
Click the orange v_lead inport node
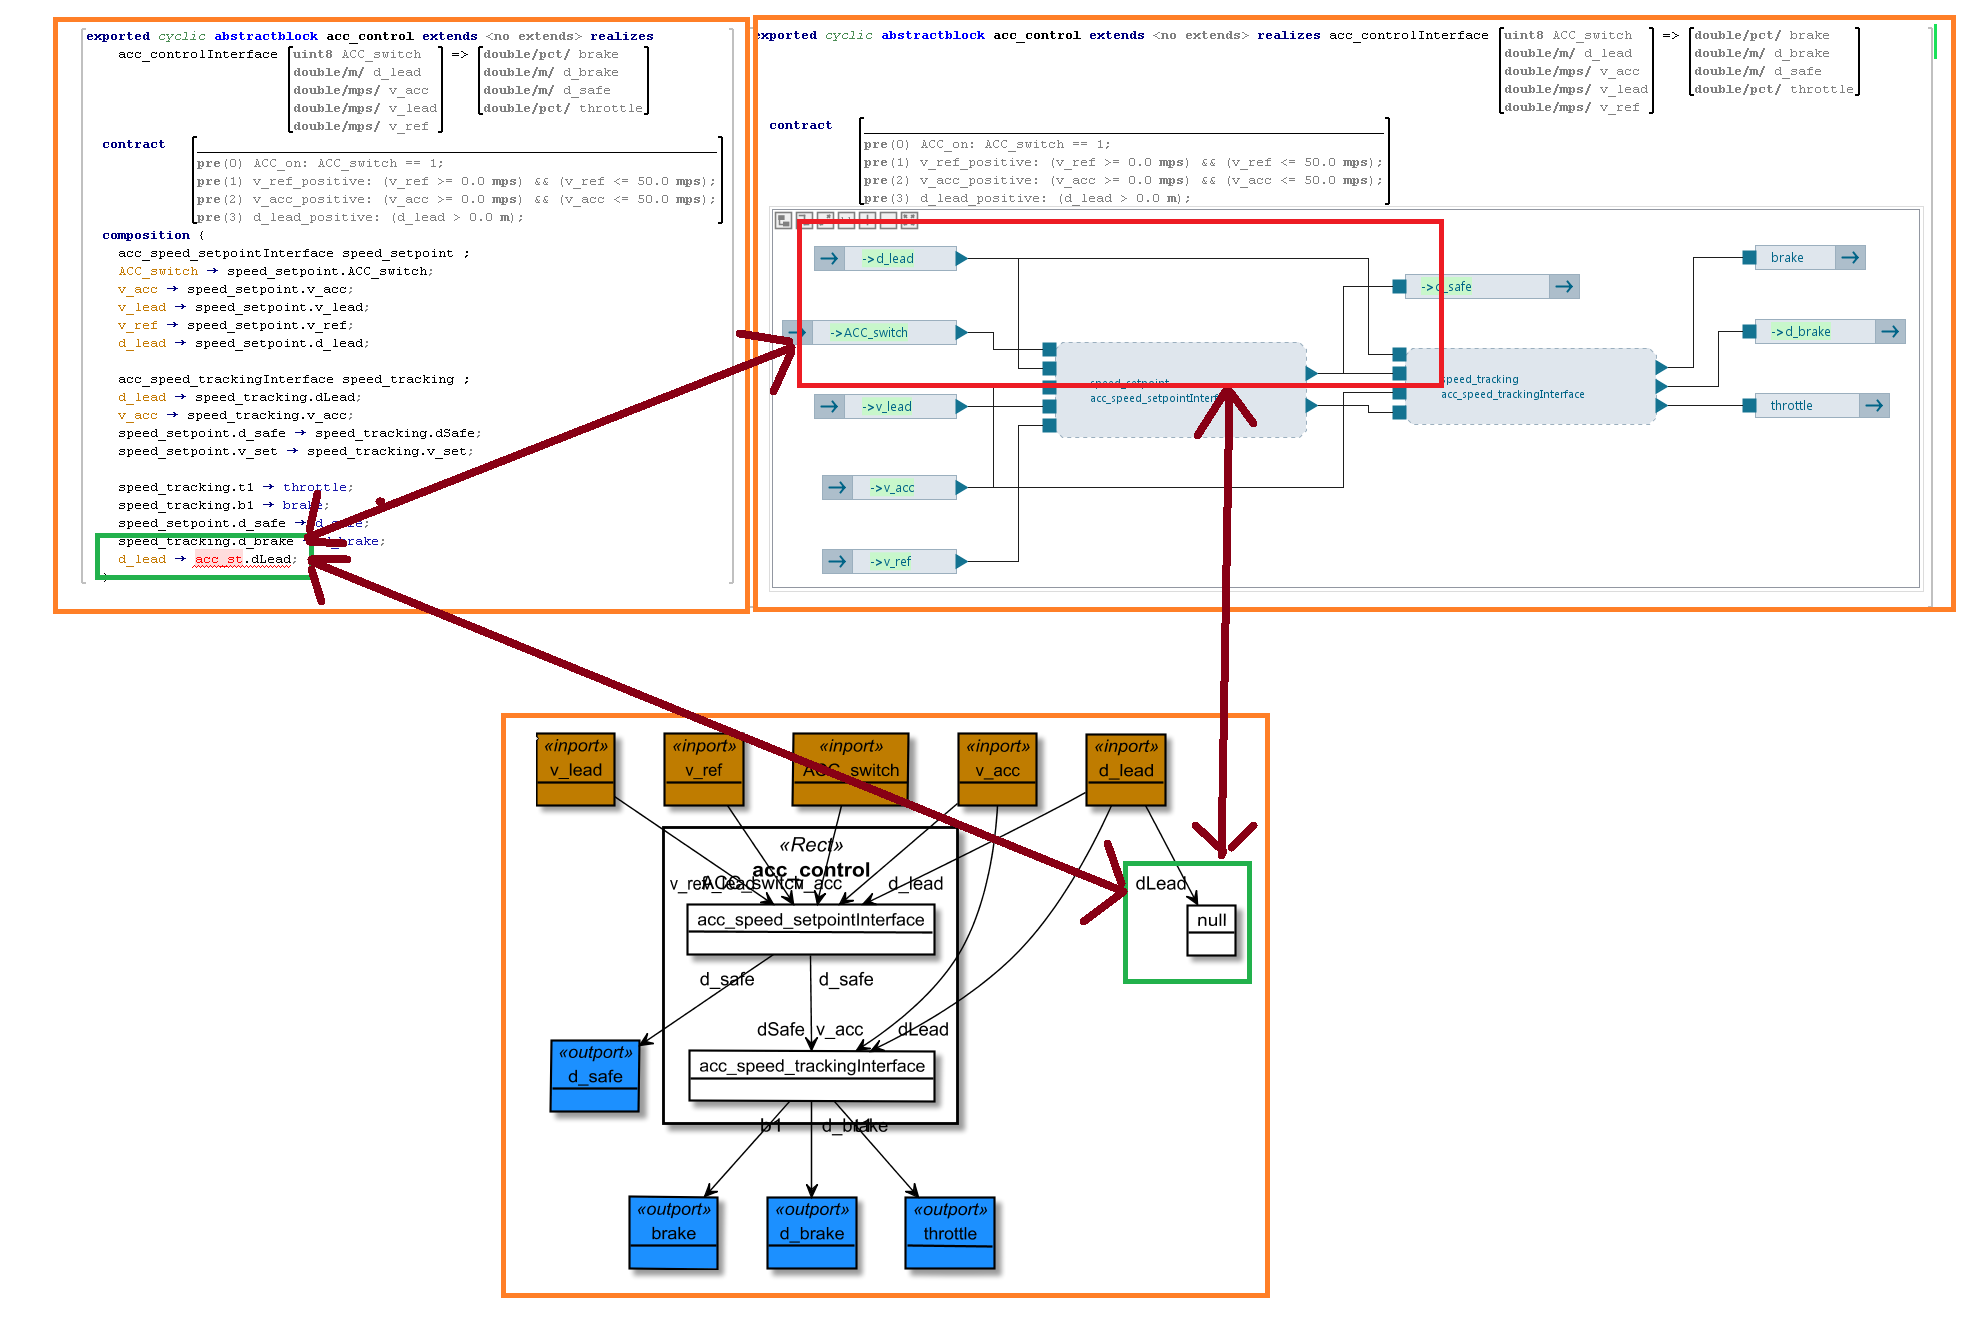pos(575,769)
